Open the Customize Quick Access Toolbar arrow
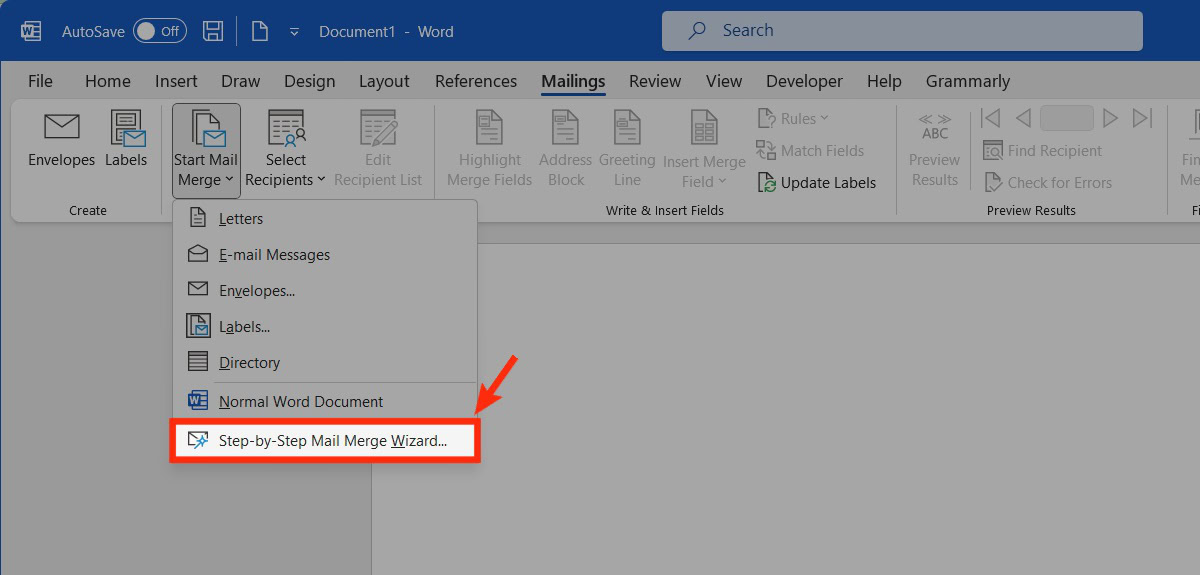The width and height of the screenshot is (1200, 575). pos(294,32)
